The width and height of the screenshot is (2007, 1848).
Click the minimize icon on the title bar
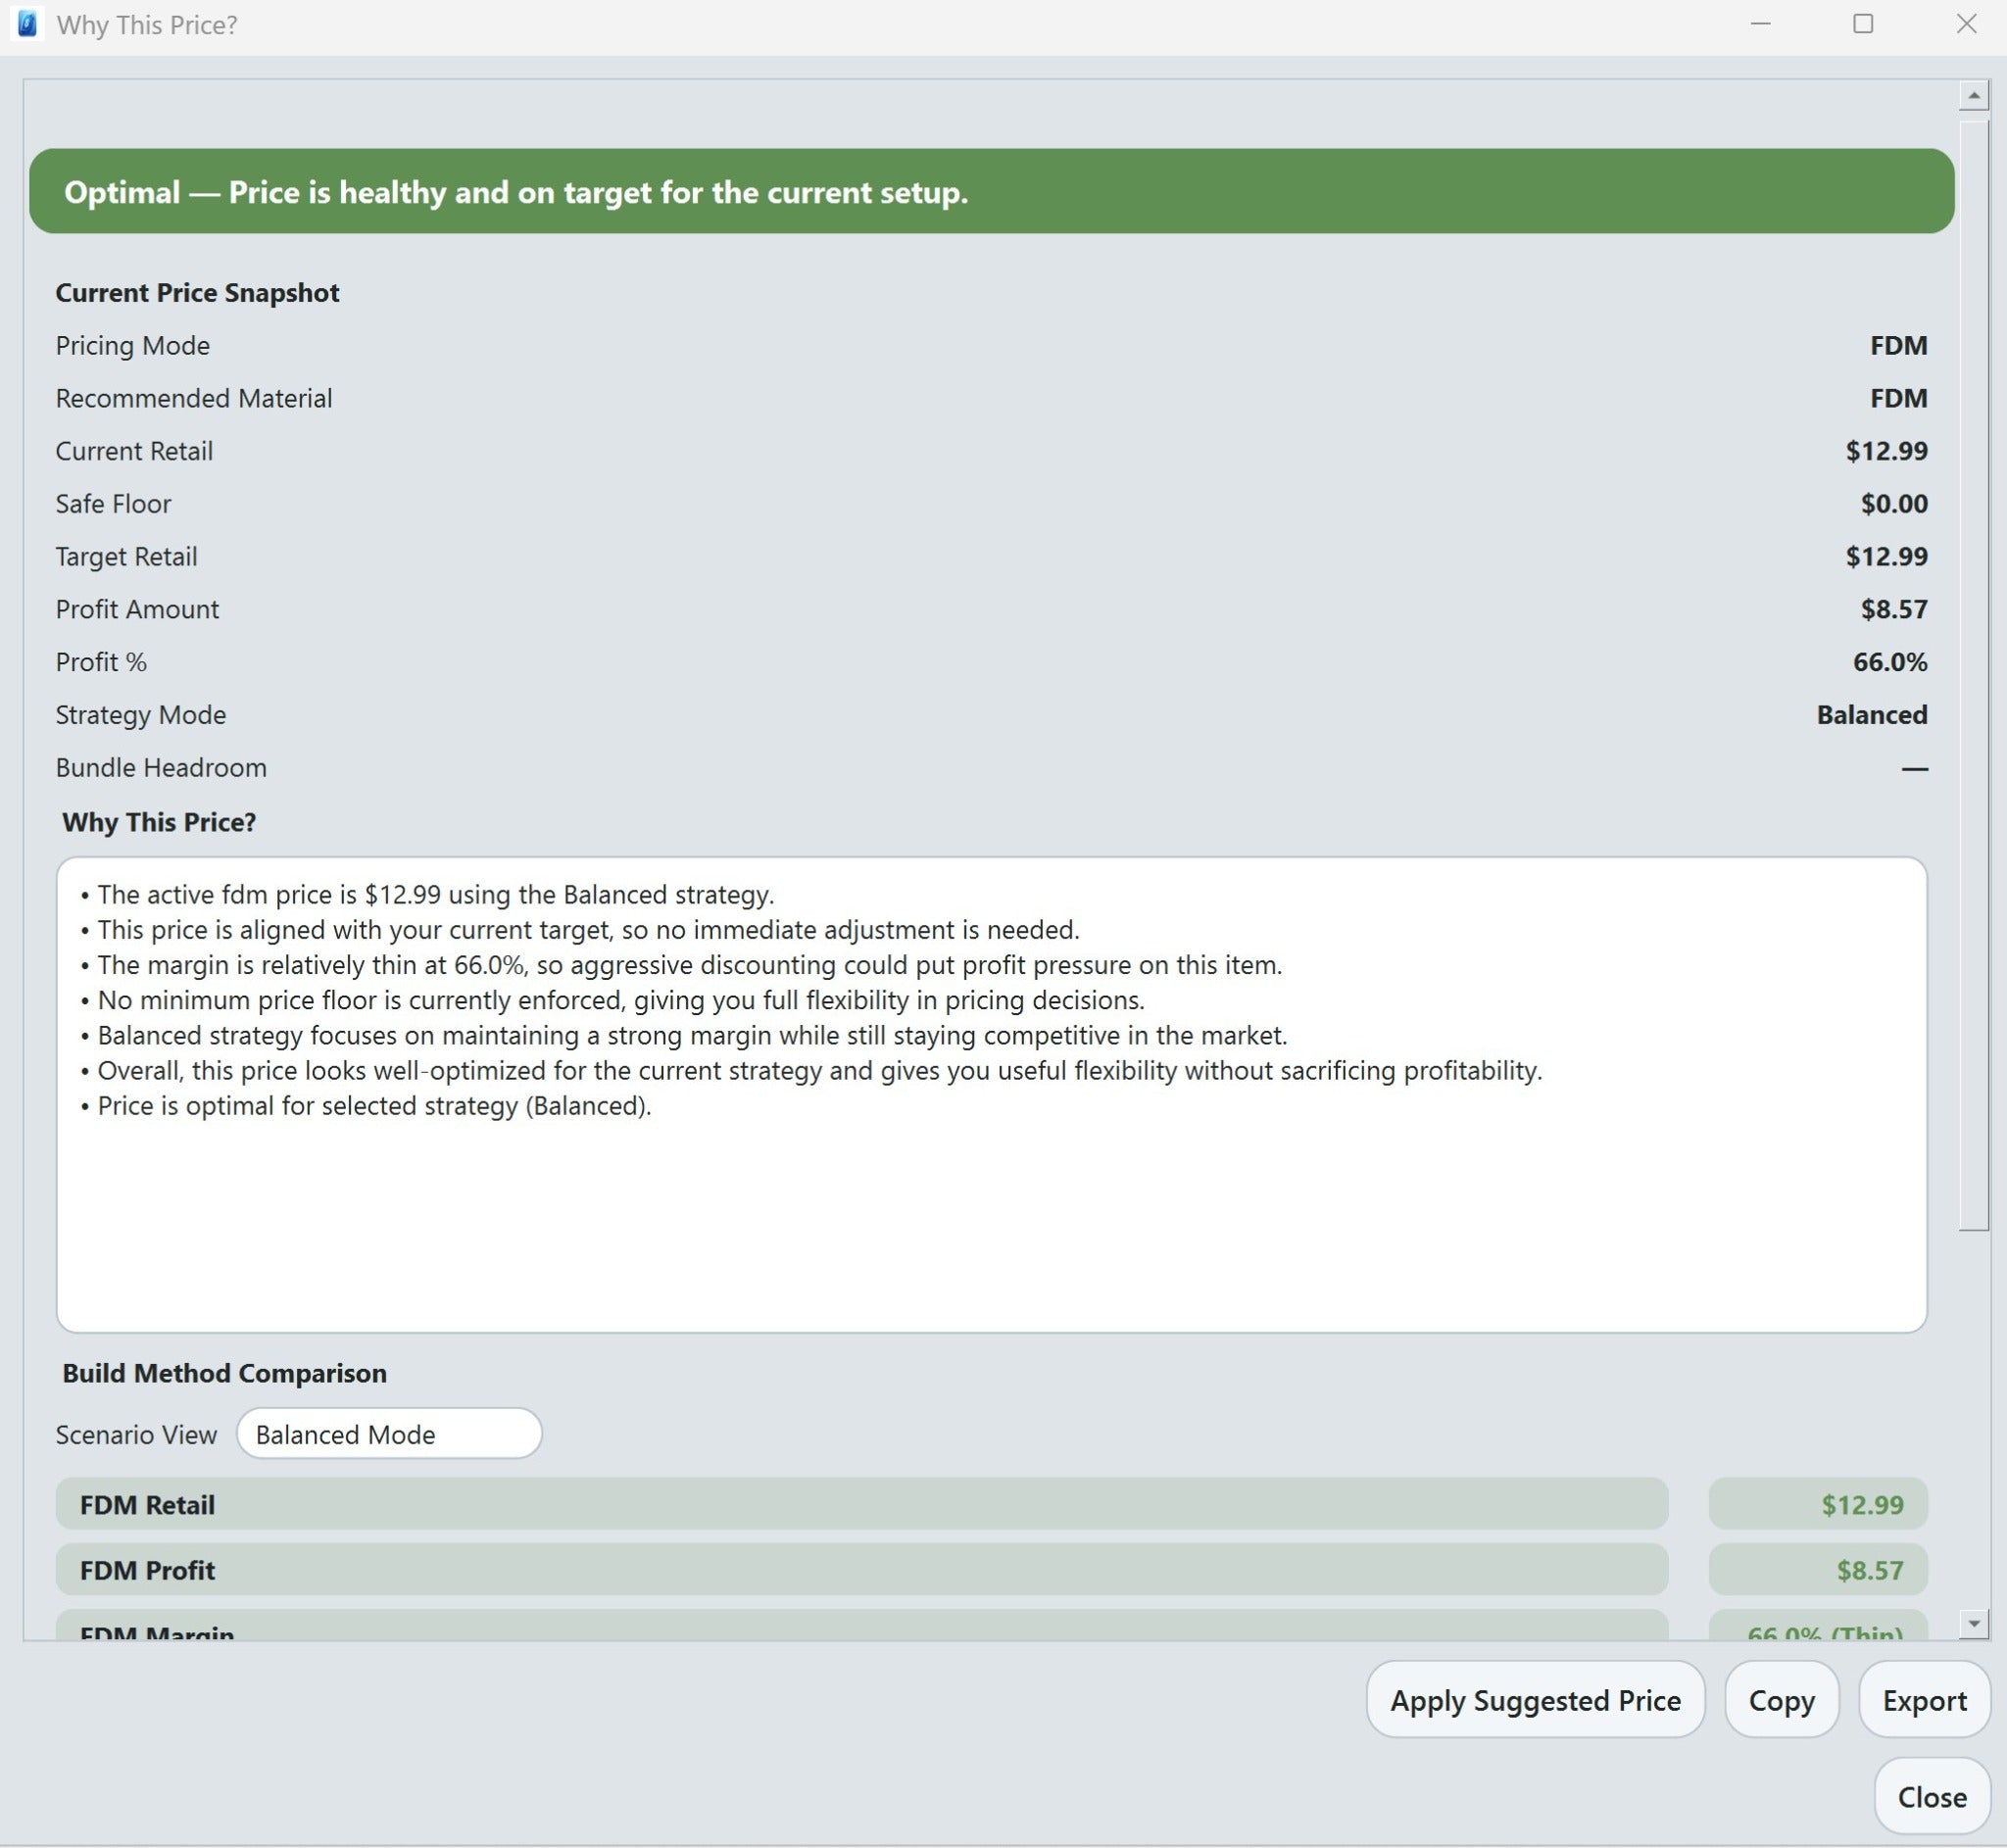[1760, 23]
